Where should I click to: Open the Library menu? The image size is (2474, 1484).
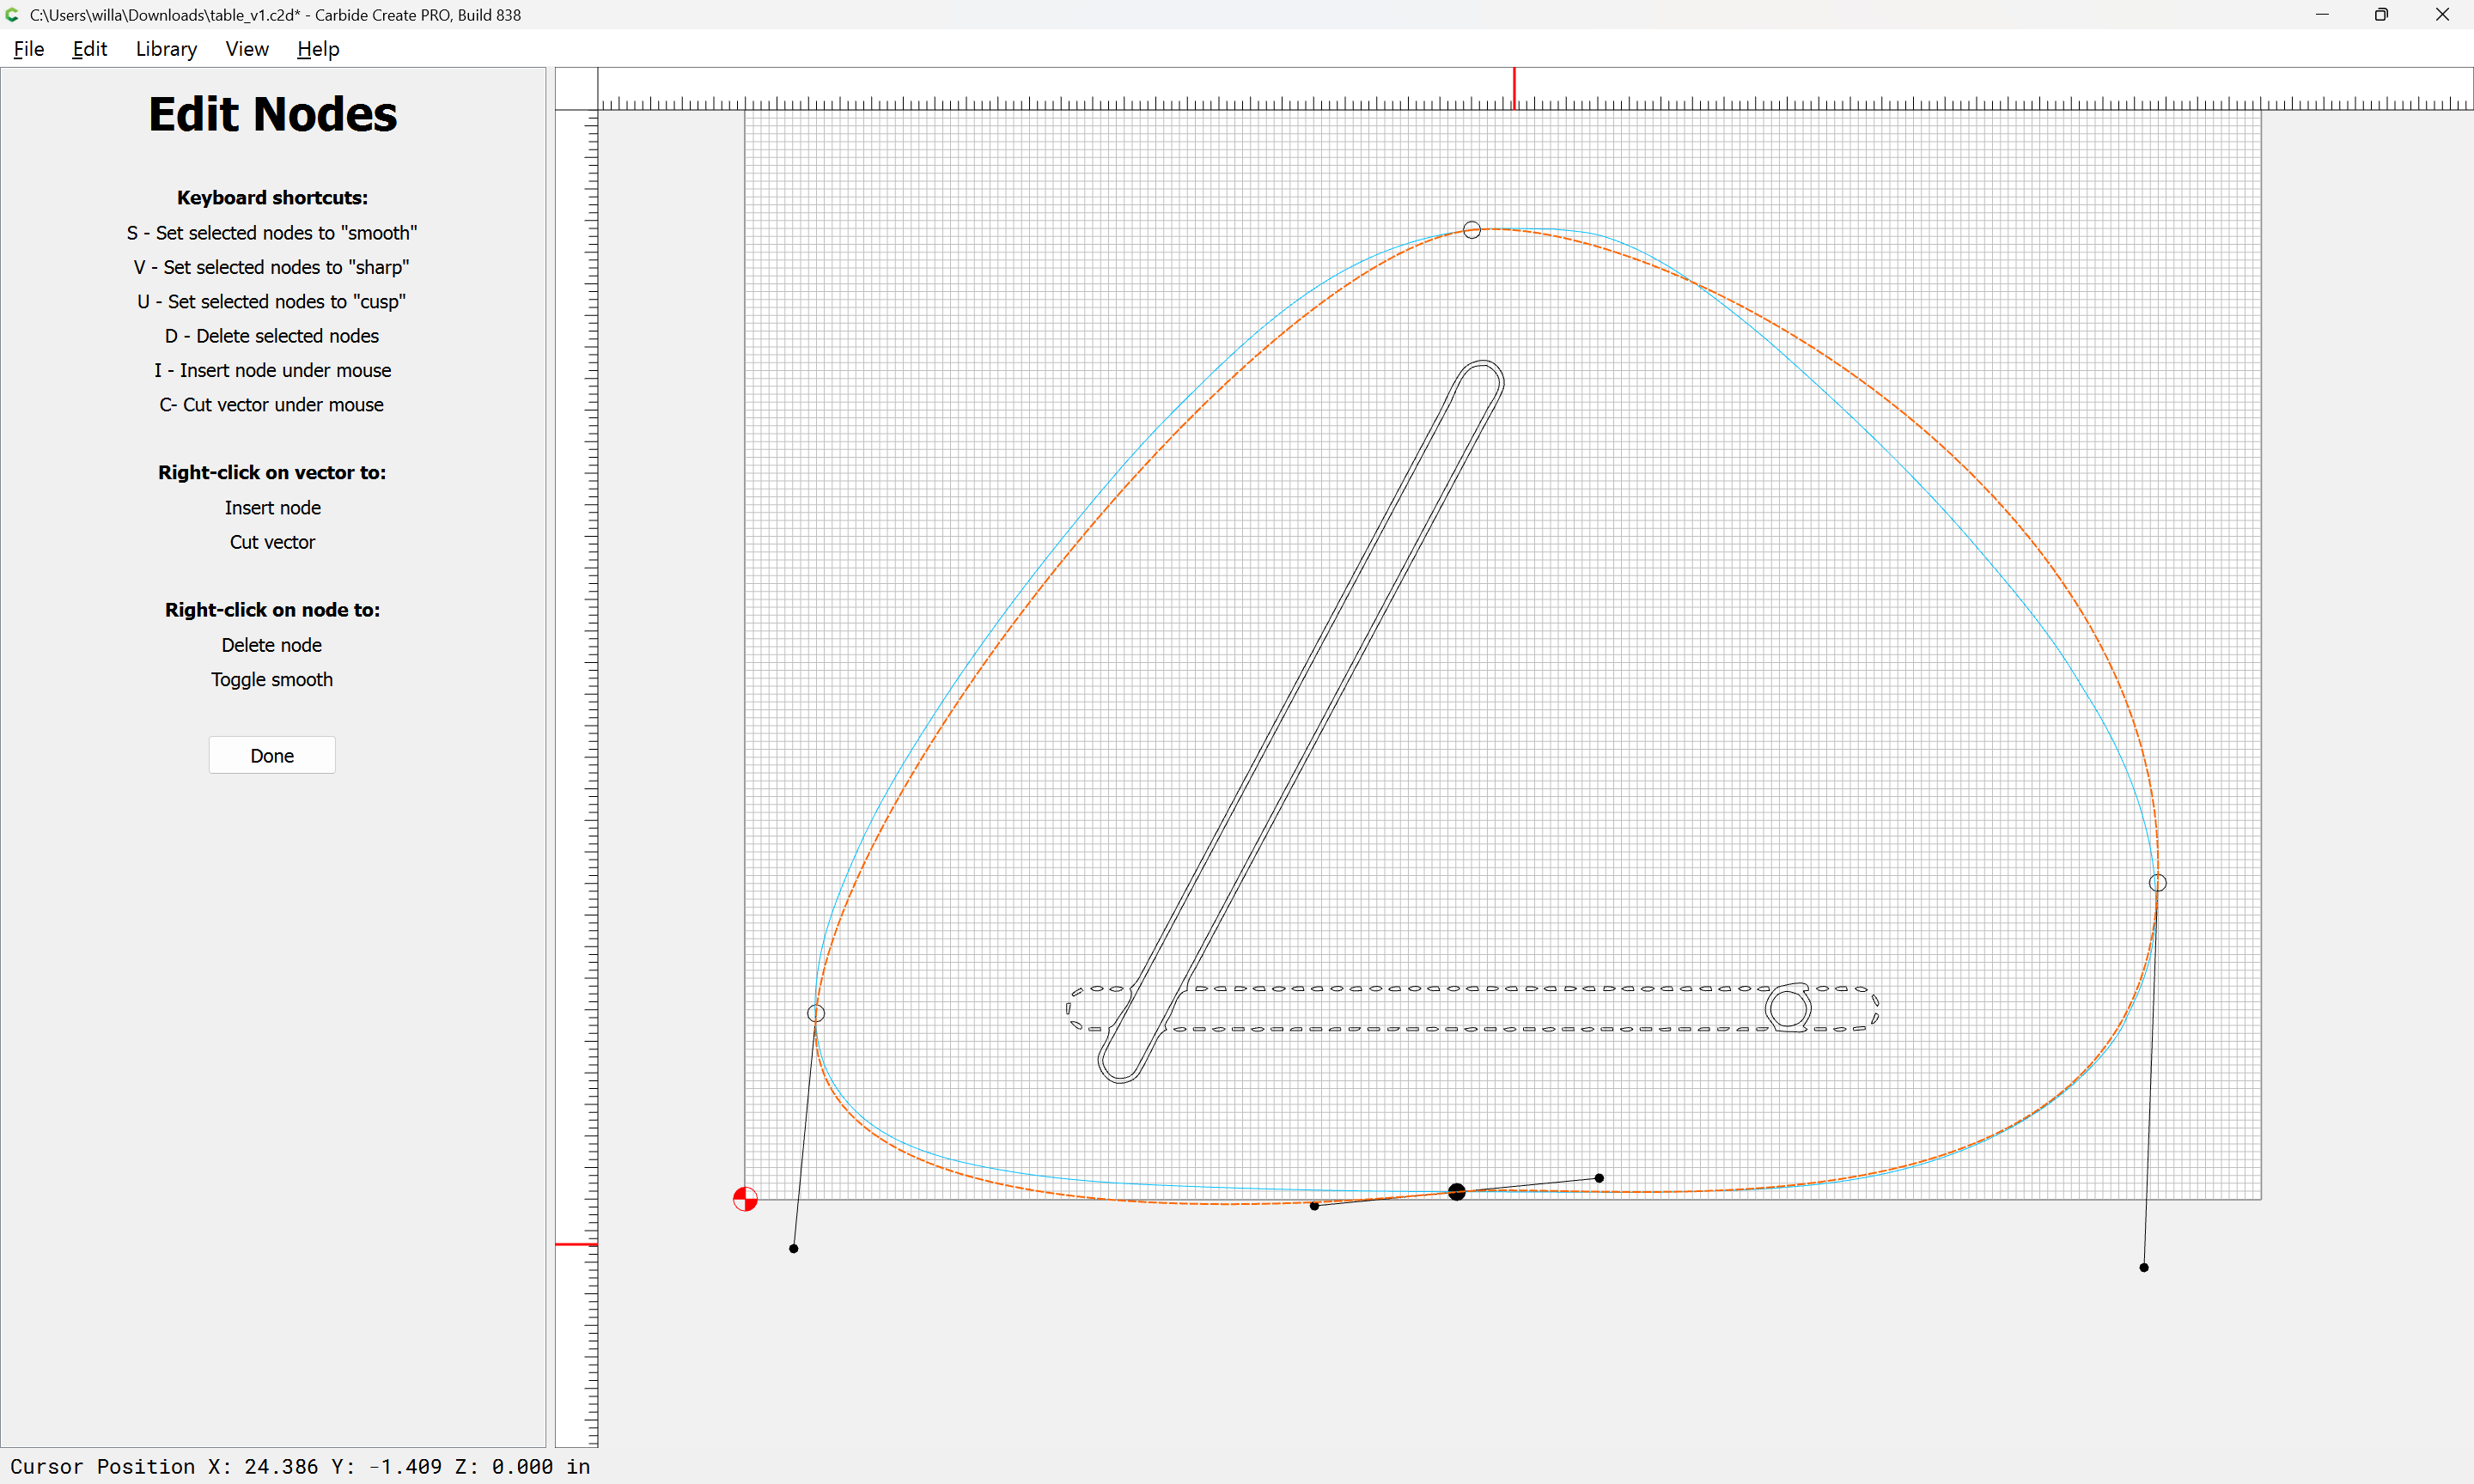point(166,49)
